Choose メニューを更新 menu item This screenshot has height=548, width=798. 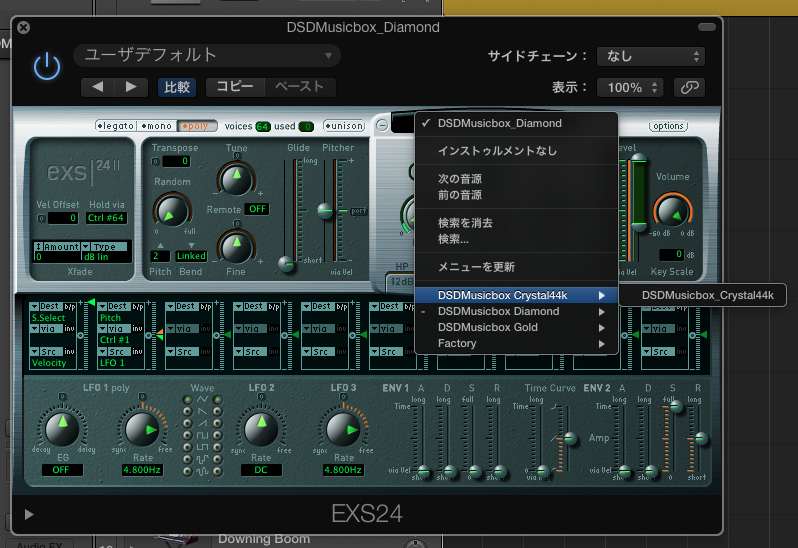point(516,267)
